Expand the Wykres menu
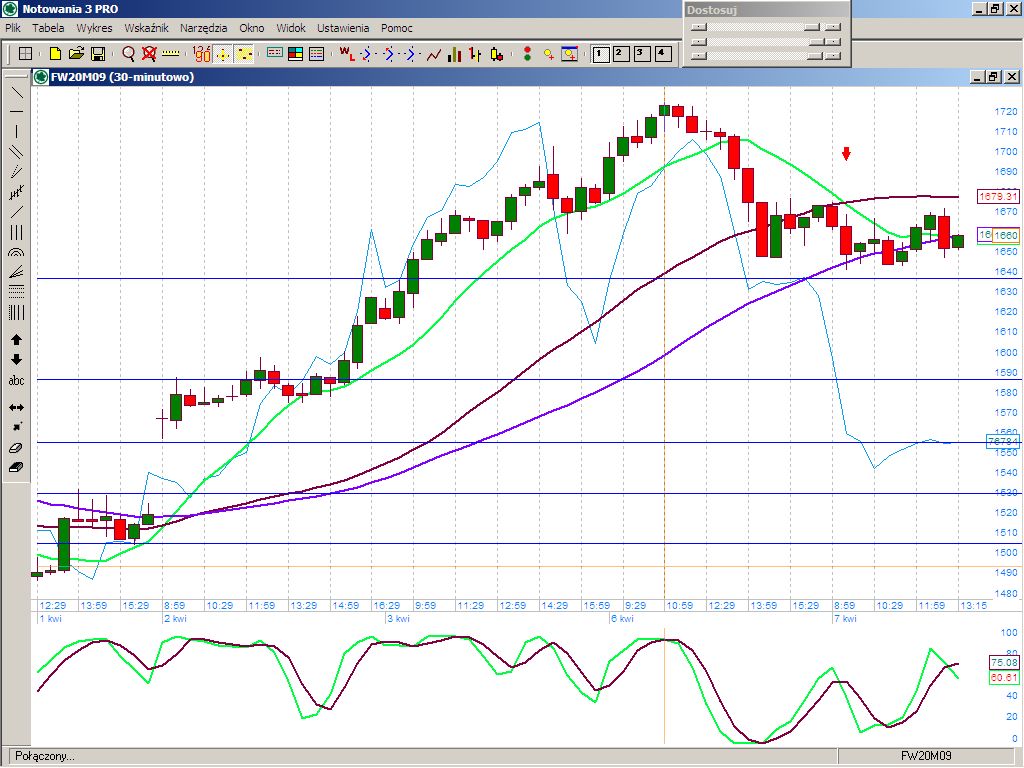 tap(94, 28)
